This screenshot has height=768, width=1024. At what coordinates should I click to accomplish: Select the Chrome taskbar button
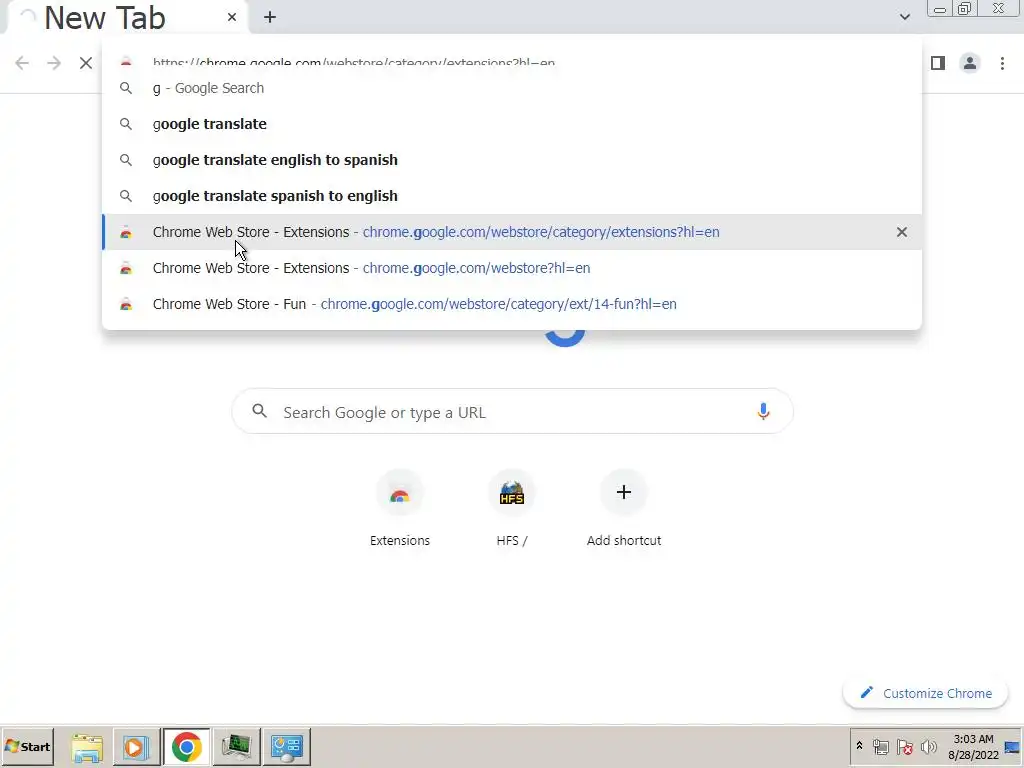186,746
